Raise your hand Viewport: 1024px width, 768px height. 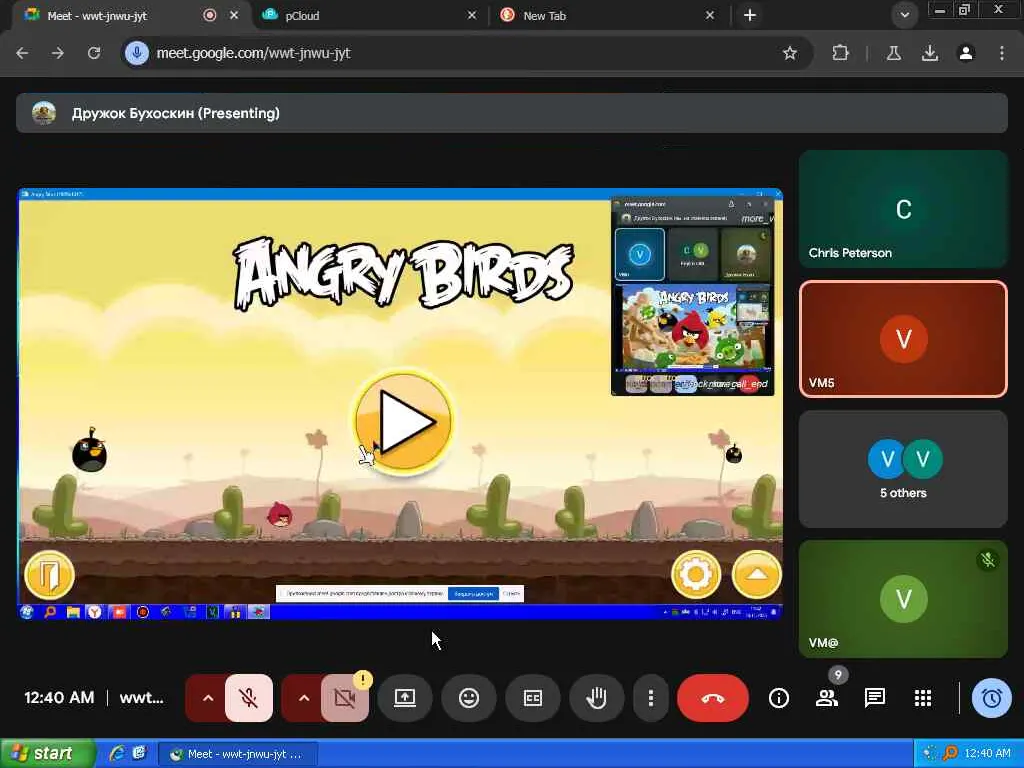[596, 698]
